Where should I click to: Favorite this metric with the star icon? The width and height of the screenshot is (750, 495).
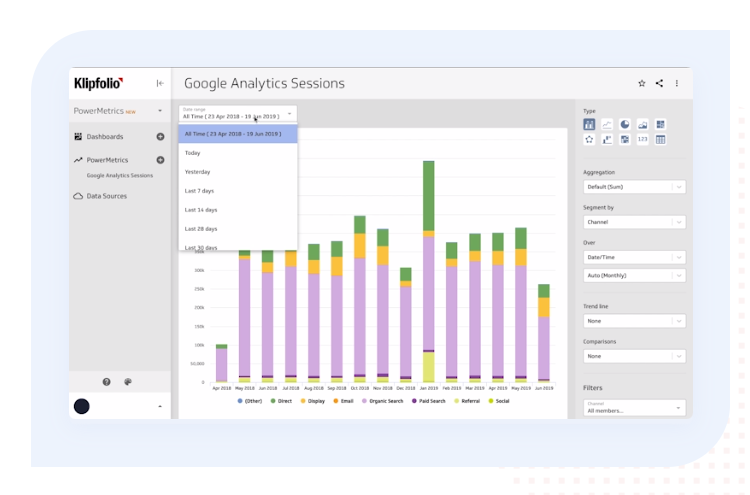tap(642, 83)
